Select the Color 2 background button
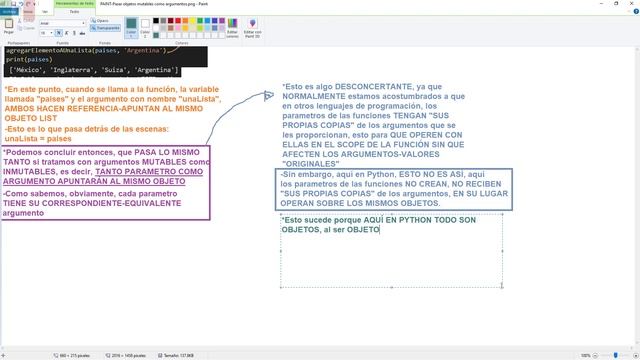Screen dimensions: 640x360 pos(145,28)
